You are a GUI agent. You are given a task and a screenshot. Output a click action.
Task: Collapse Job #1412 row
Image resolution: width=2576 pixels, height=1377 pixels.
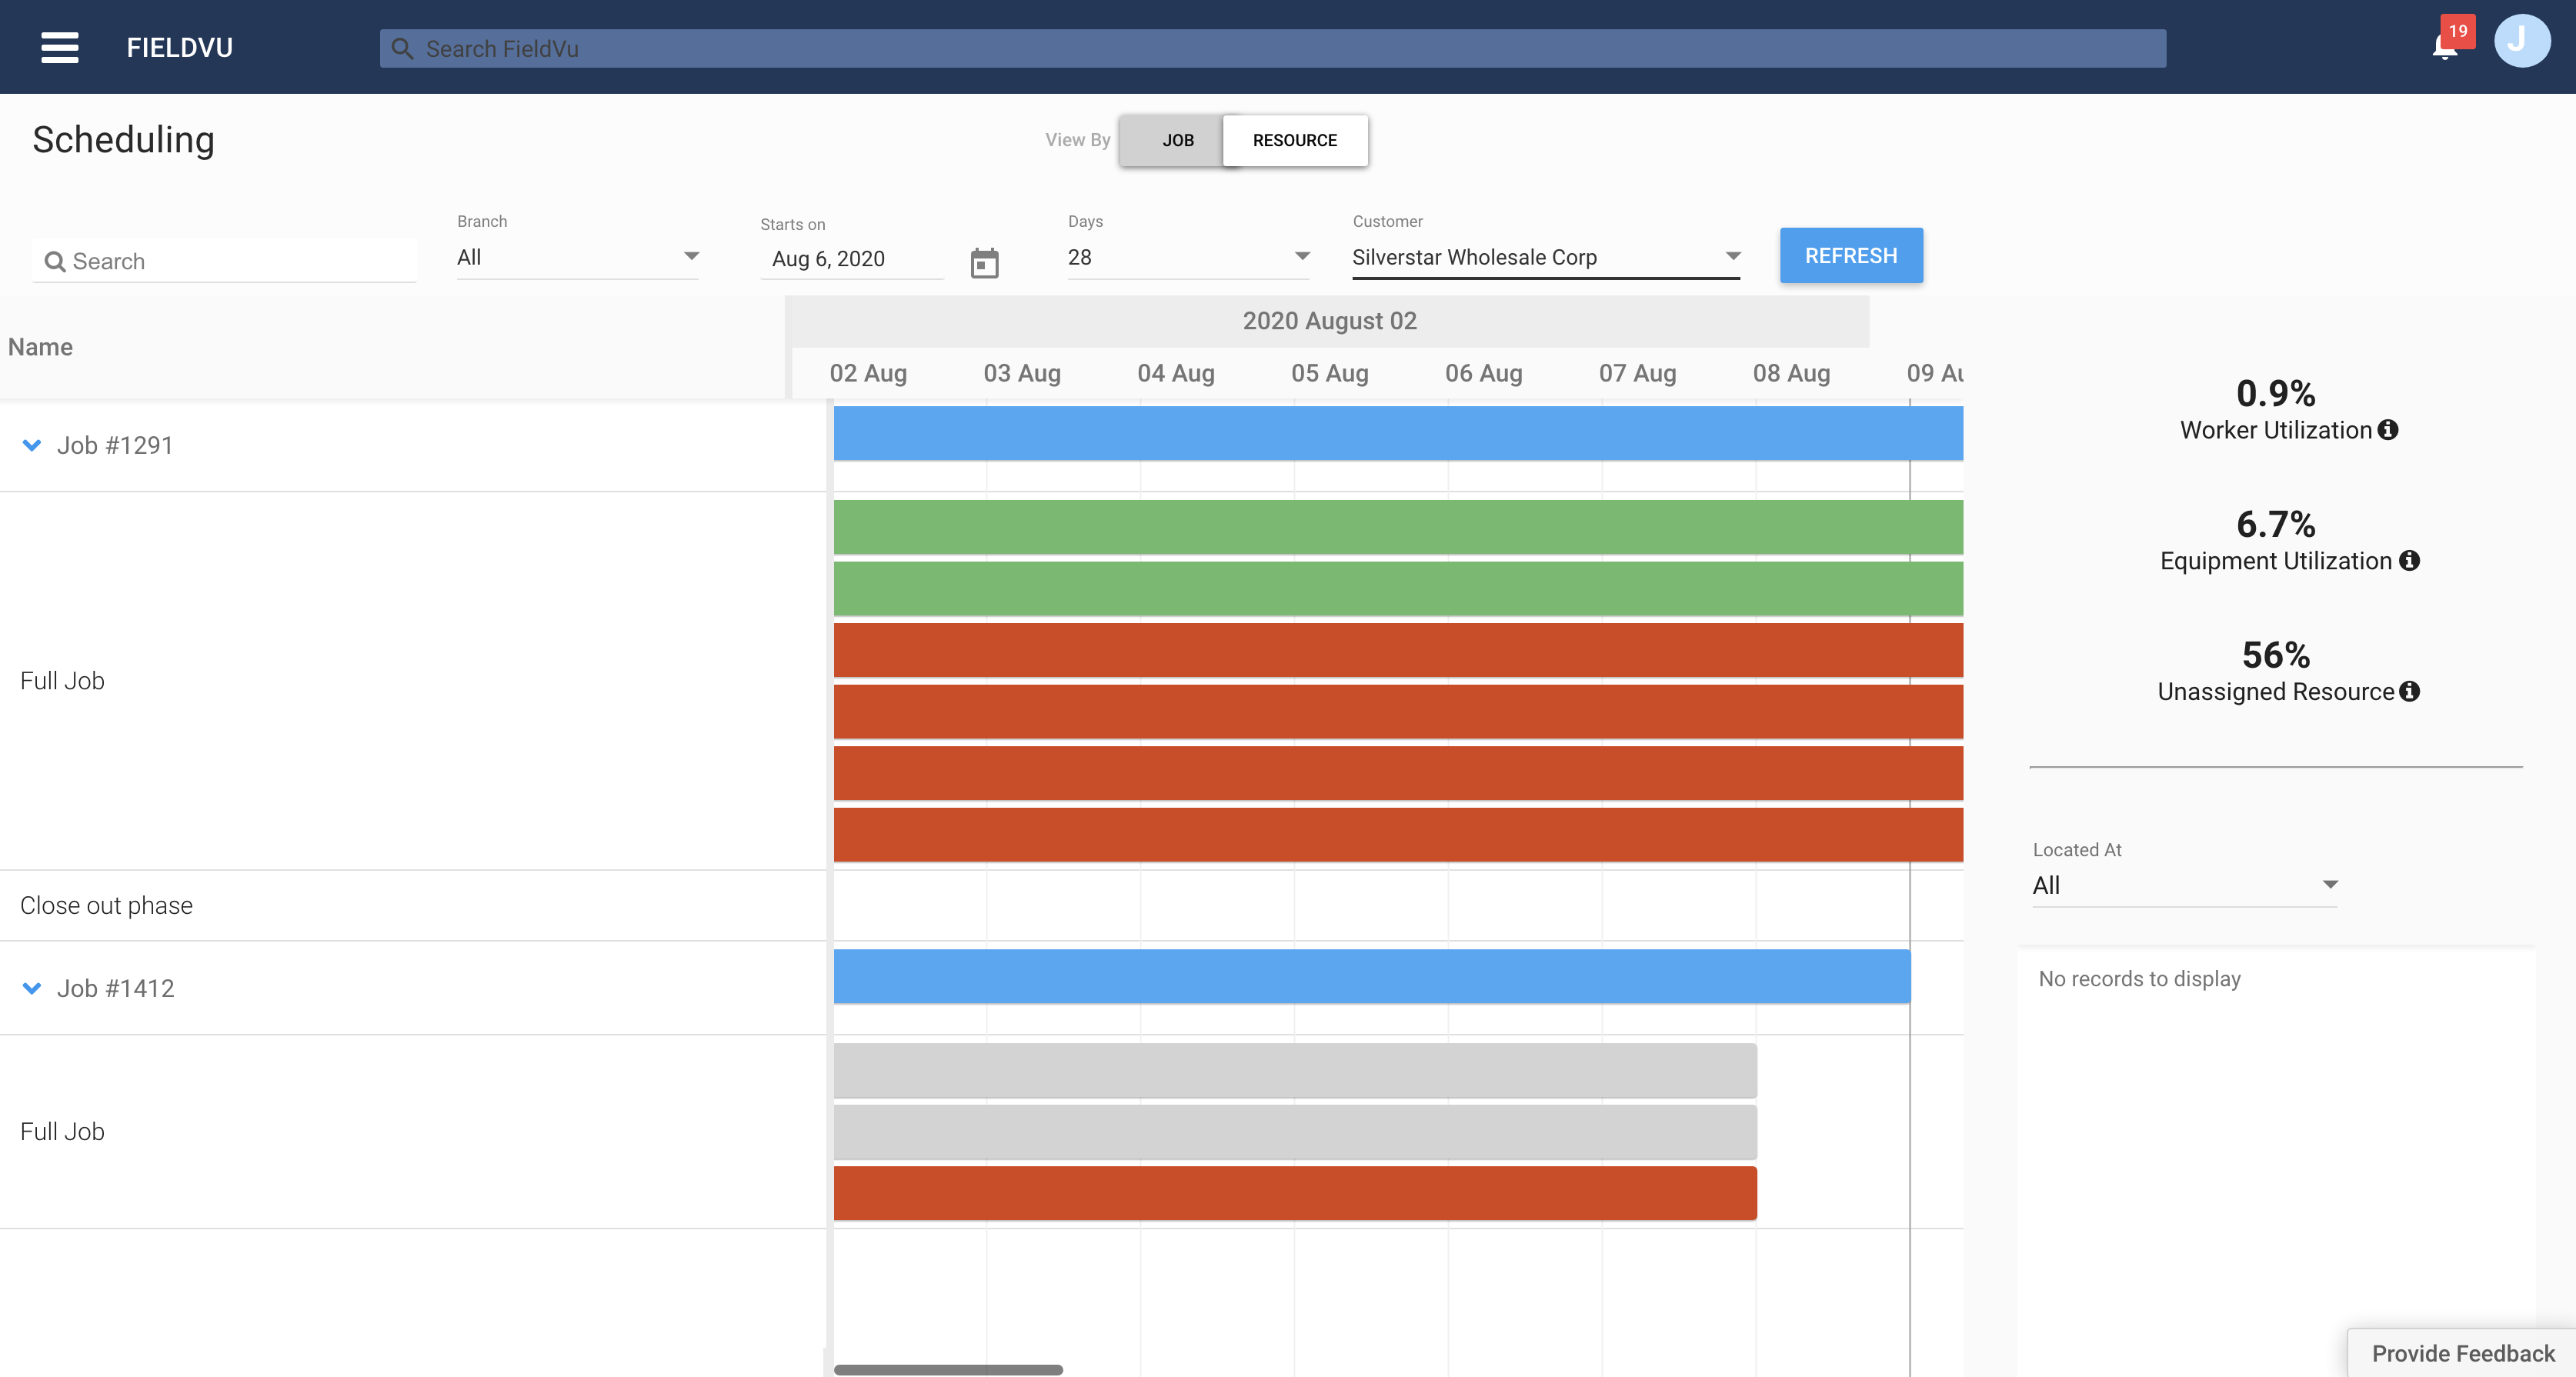32,988
